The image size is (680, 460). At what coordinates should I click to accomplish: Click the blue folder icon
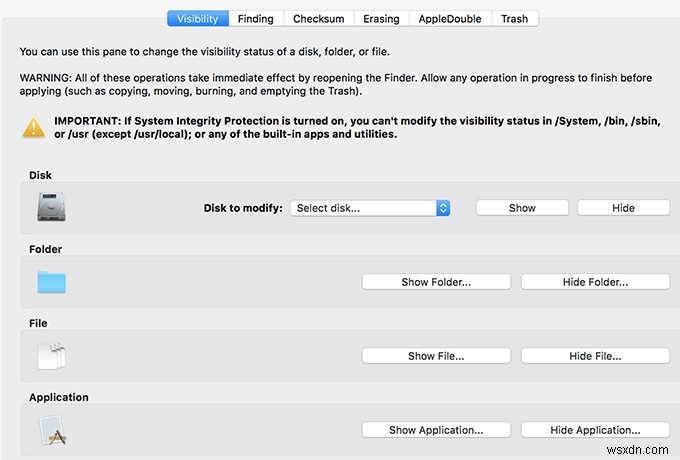51,281
